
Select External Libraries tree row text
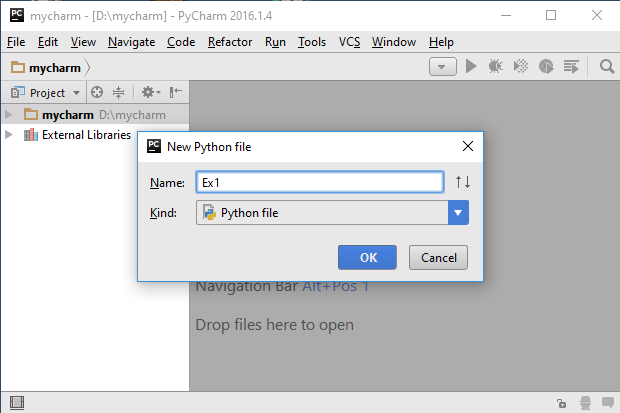coord(86,135)
